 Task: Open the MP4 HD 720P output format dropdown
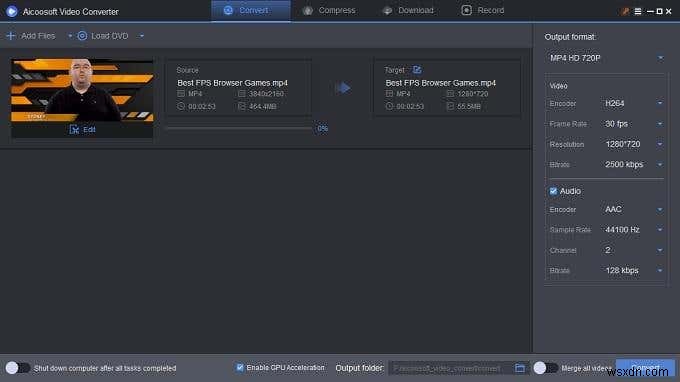[606, 58]
